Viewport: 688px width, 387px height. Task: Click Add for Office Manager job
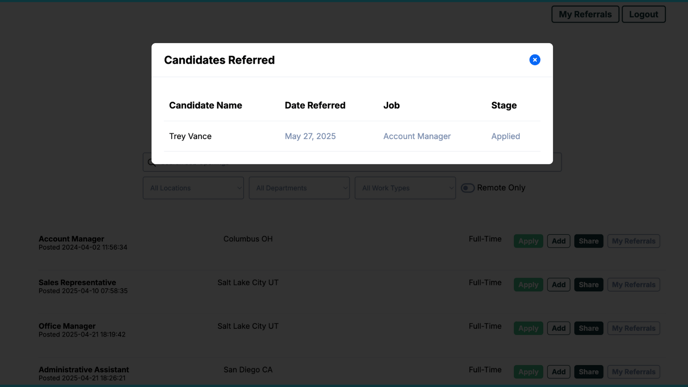point(559,328)
